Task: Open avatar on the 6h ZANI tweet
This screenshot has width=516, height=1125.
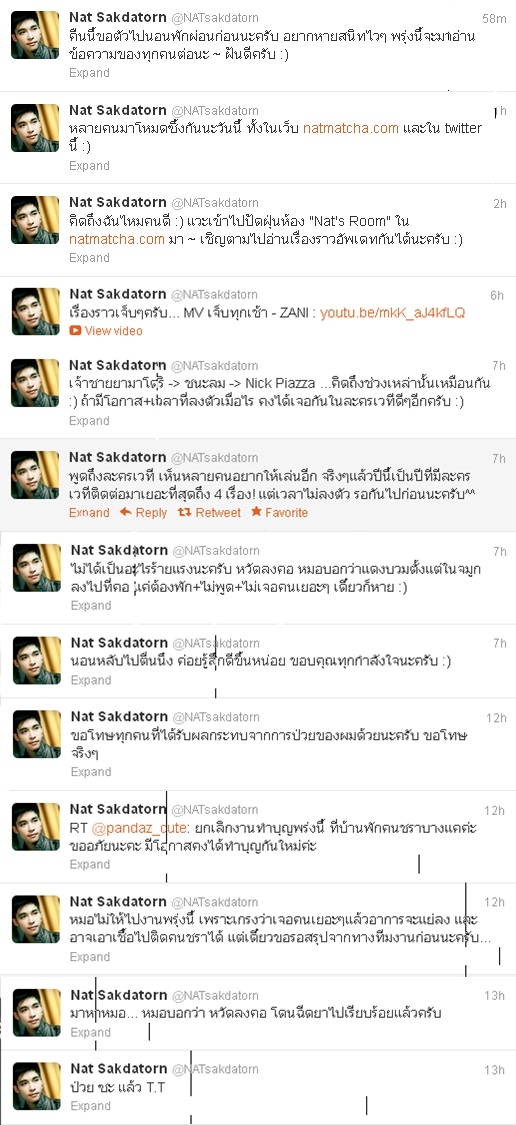Action: [36, 311]
